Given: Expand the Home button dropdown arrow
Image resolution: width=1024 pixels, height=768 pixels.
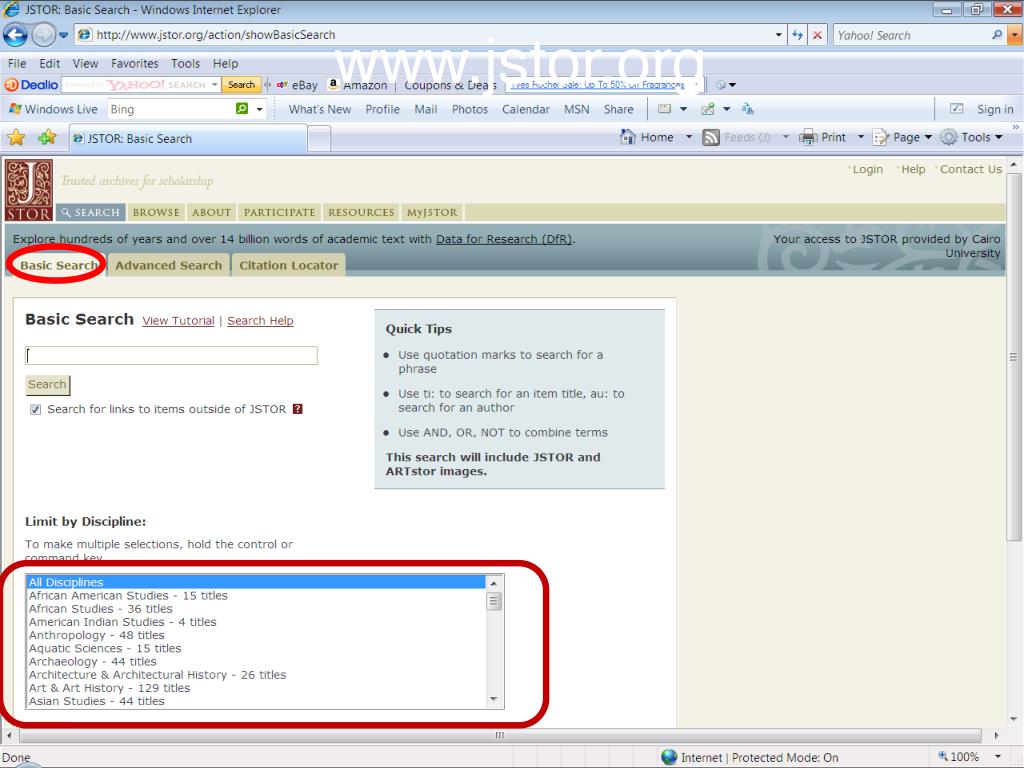Looking at the screenshot, I should click(x=689, y=137).
